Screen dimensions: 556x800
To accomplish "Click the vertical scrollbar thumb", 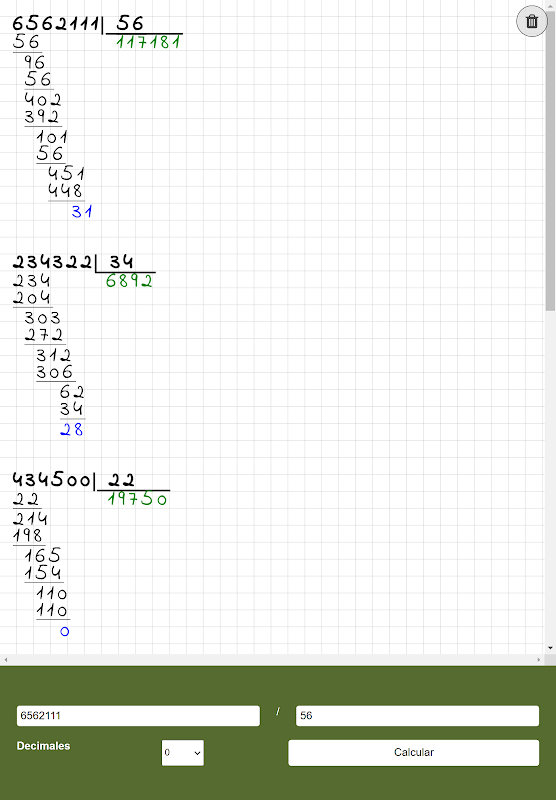I will (x=550, y=159).
